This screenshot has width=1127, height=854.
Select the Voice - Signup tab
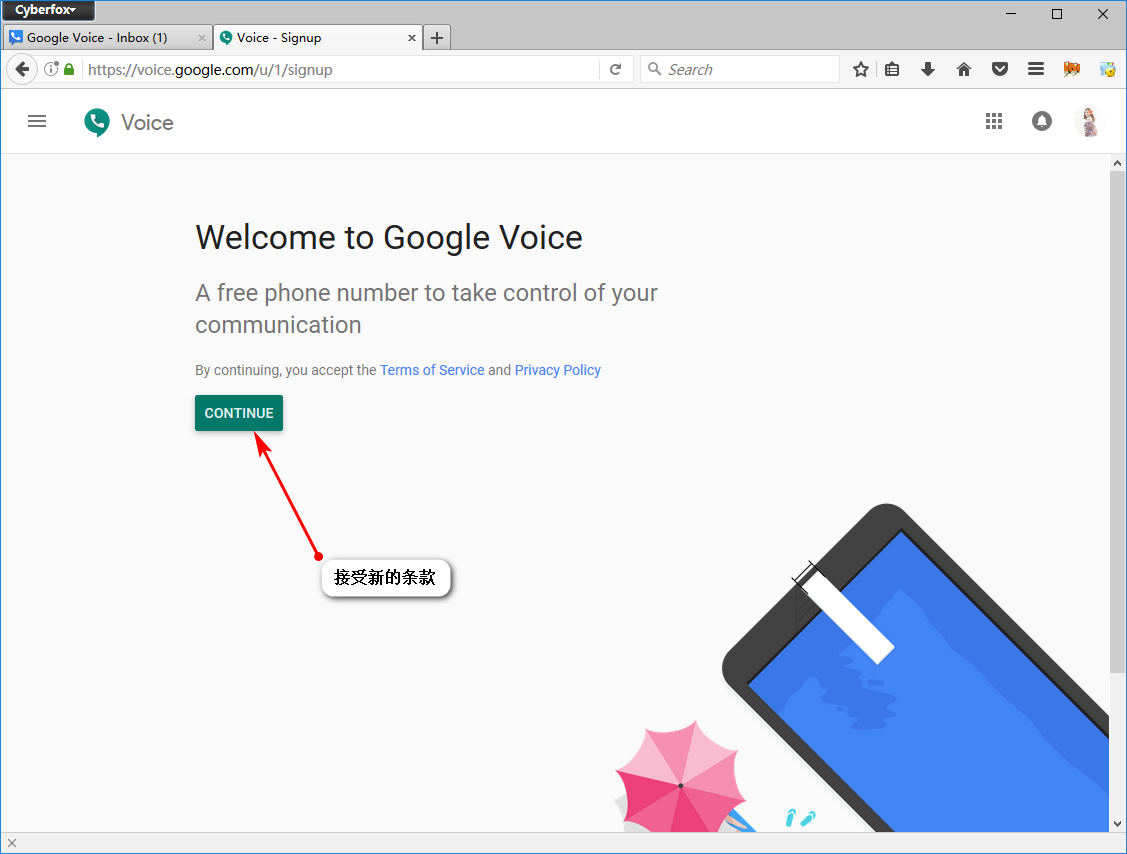[318, 37]
